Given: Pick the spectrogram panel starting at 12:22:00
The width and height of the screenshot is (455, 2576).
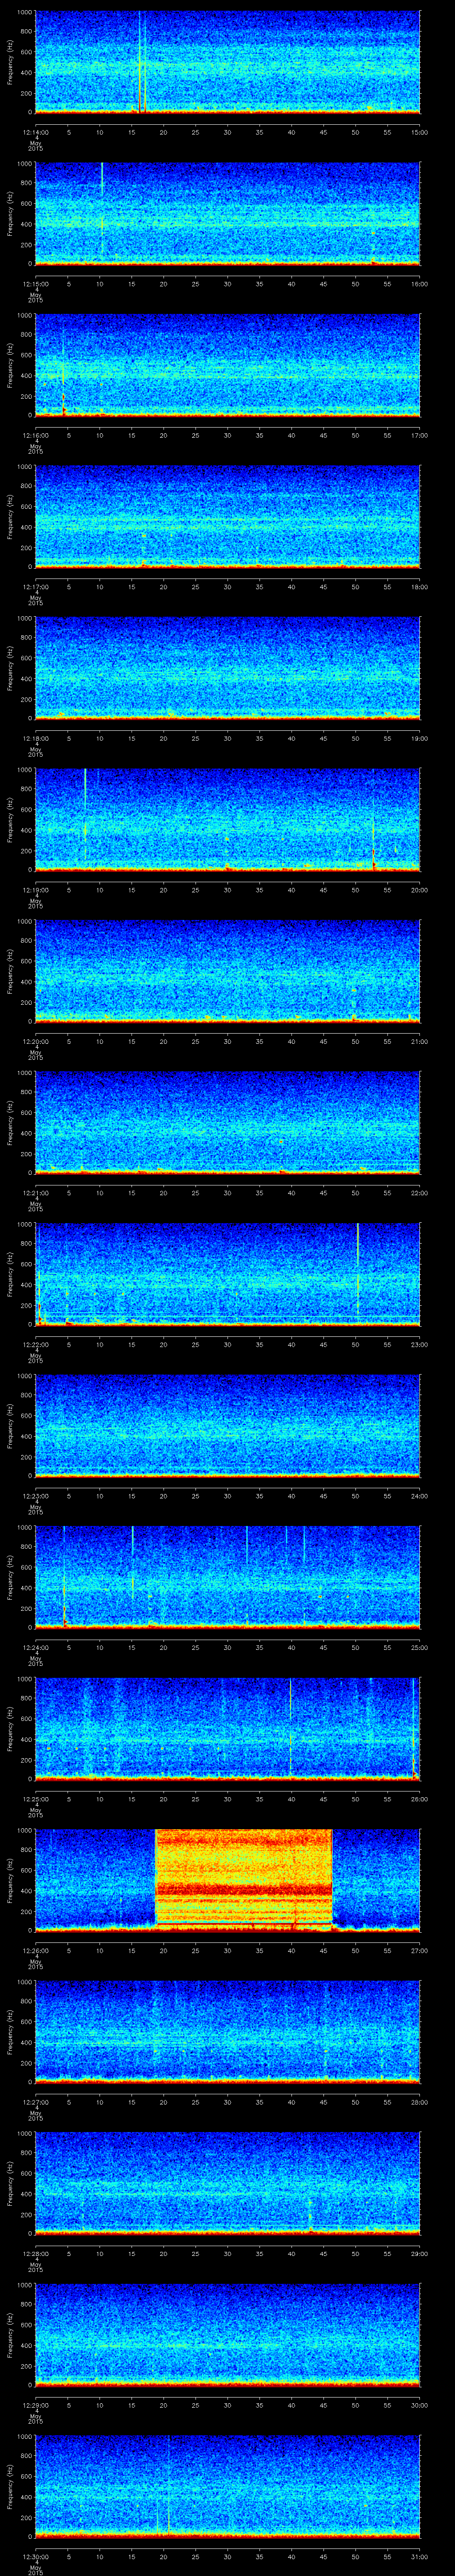Looking at the screenshot, I should pyautogui.click(x=228, y=1274).
